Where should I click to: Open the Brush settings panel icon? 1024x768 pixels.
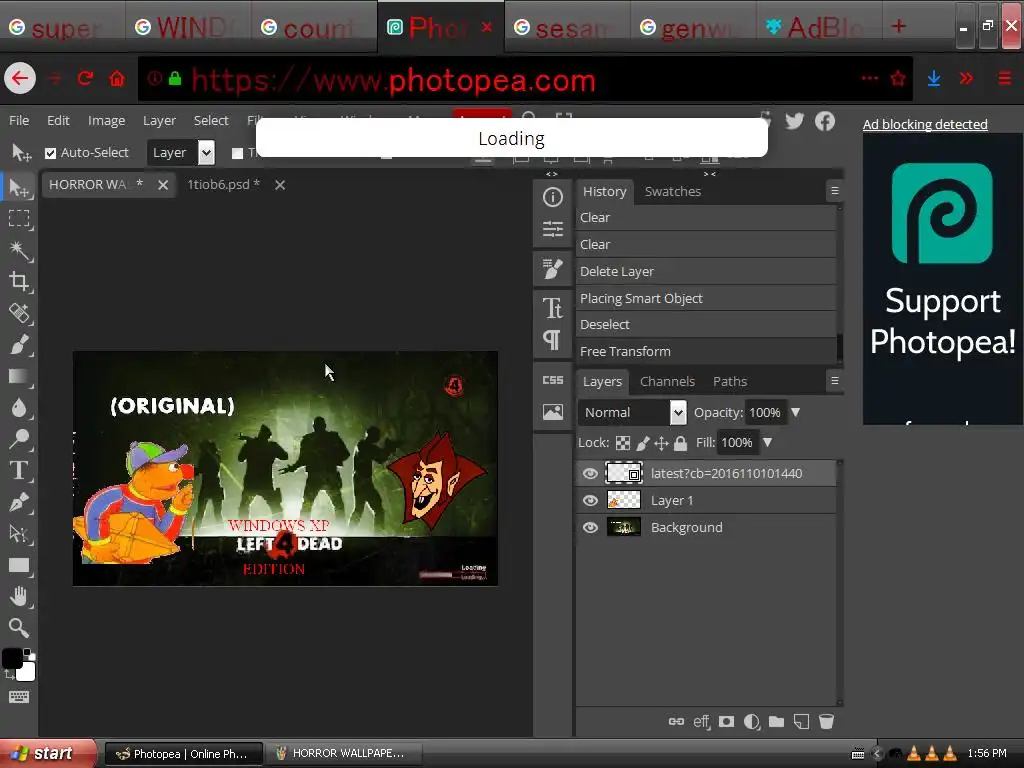(552, 268)
